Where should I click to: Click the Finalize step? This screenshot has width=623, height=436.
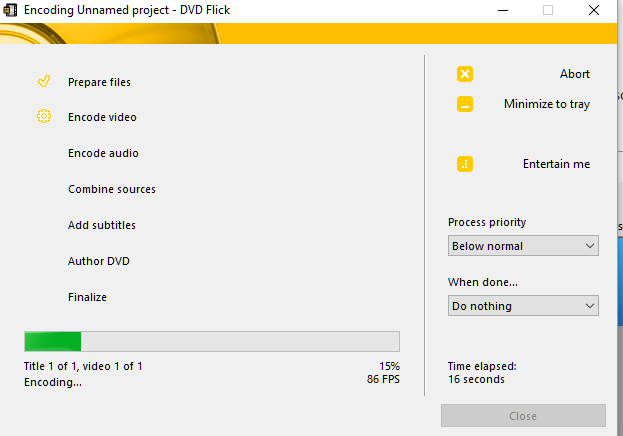[87, 297]
